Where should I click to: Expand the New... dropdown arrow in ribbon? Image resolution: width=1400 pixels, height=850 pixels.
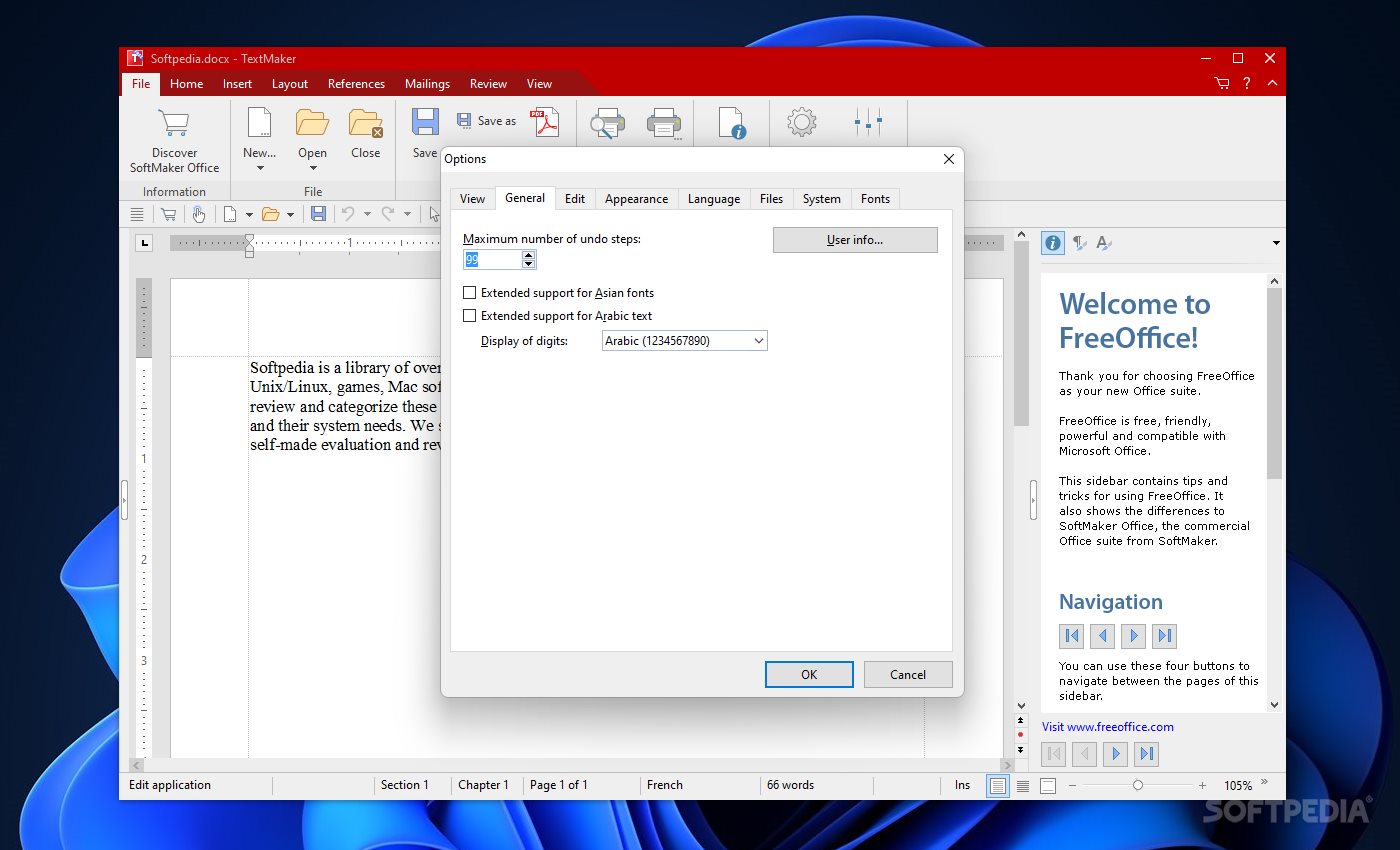point(259,168)
